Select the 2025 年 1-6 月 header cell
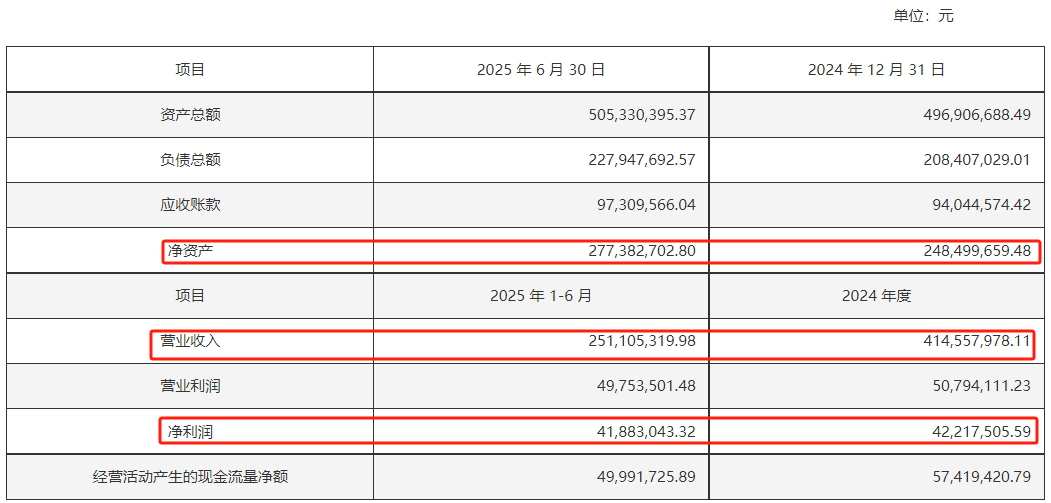The image size is (1051, 503). point(541,296)
